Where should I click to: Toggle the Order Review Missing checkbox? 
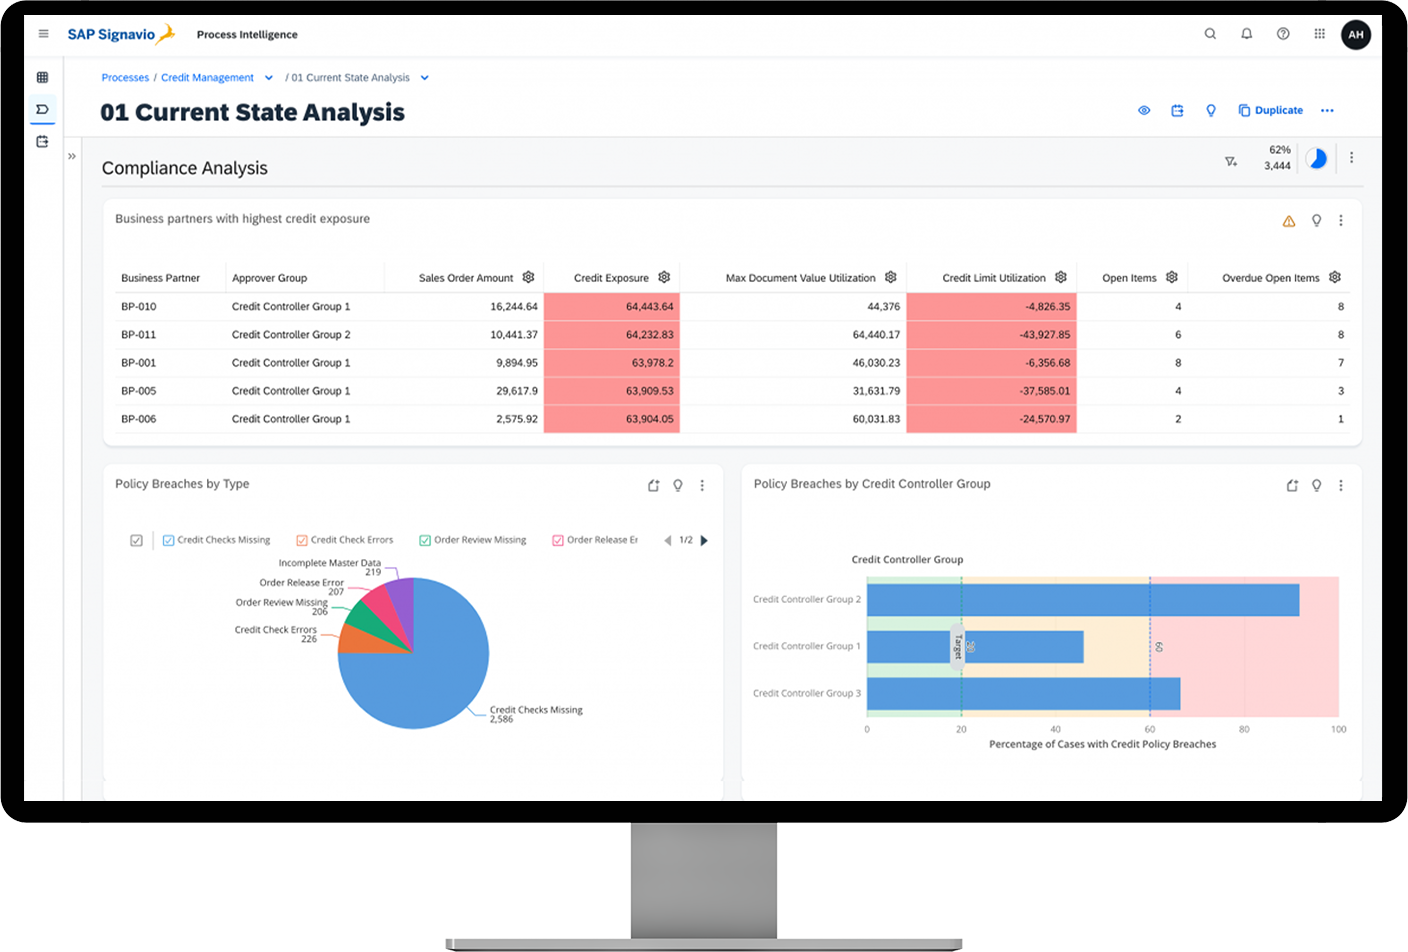425,540
